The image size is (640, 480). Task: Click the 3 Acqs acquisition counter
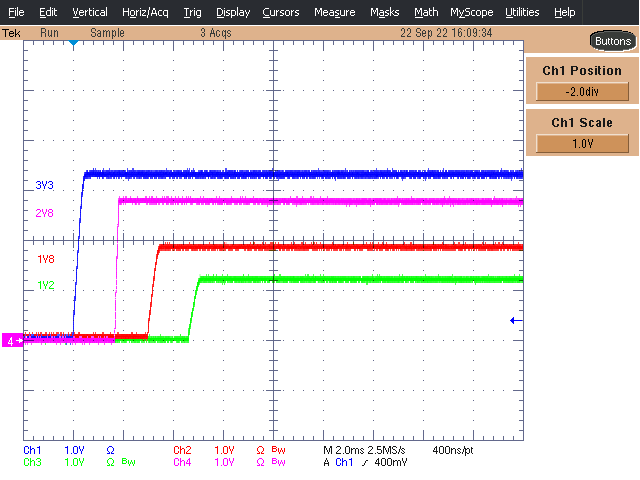(216, 33)
